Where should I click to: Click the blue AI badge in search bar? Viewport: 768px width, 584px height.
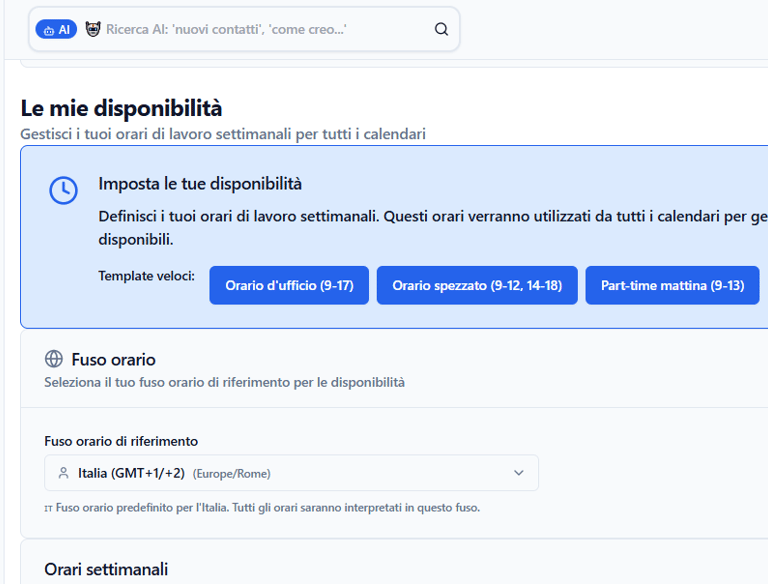[x=56, y=30]
